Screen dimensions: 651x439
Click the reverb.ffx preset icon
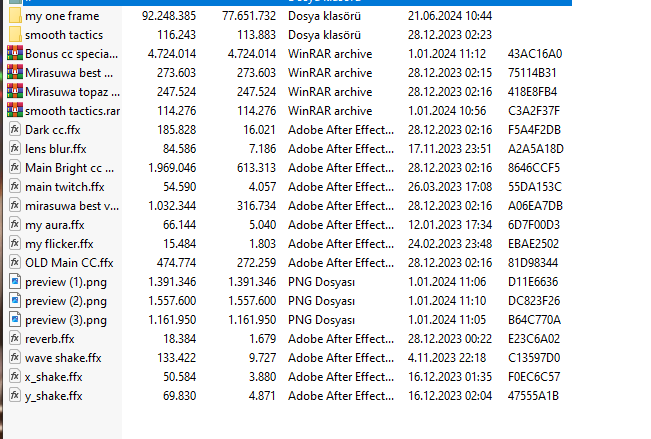tap(15, 338)
